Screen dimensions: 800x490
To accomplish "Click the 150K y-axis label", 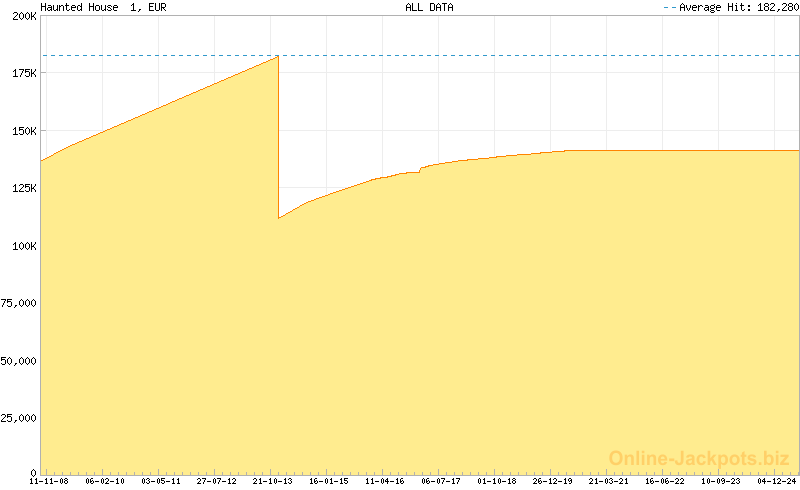I will [24, 131].
